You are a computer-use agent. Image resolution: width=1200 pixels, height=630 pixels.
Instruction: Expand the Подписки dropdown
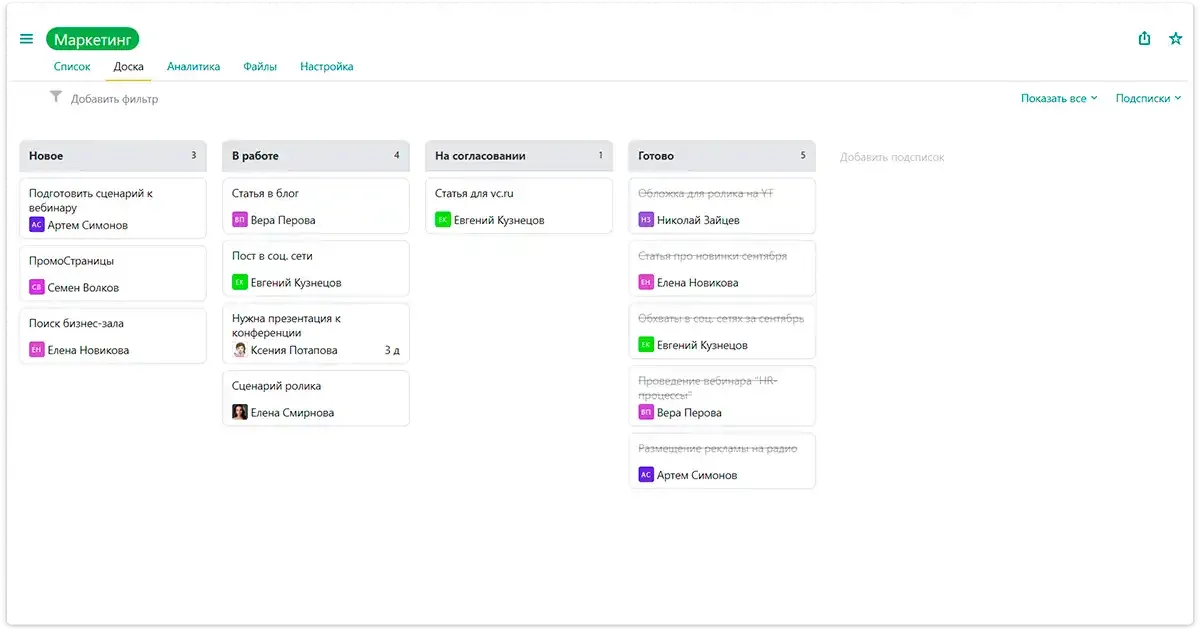tap(1148, 98)
